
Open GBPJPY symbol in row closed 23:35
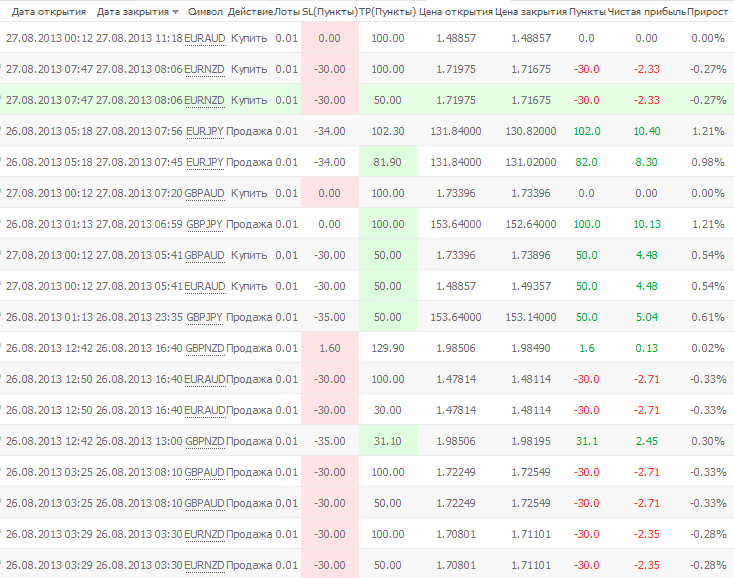(x=205, y=317)
